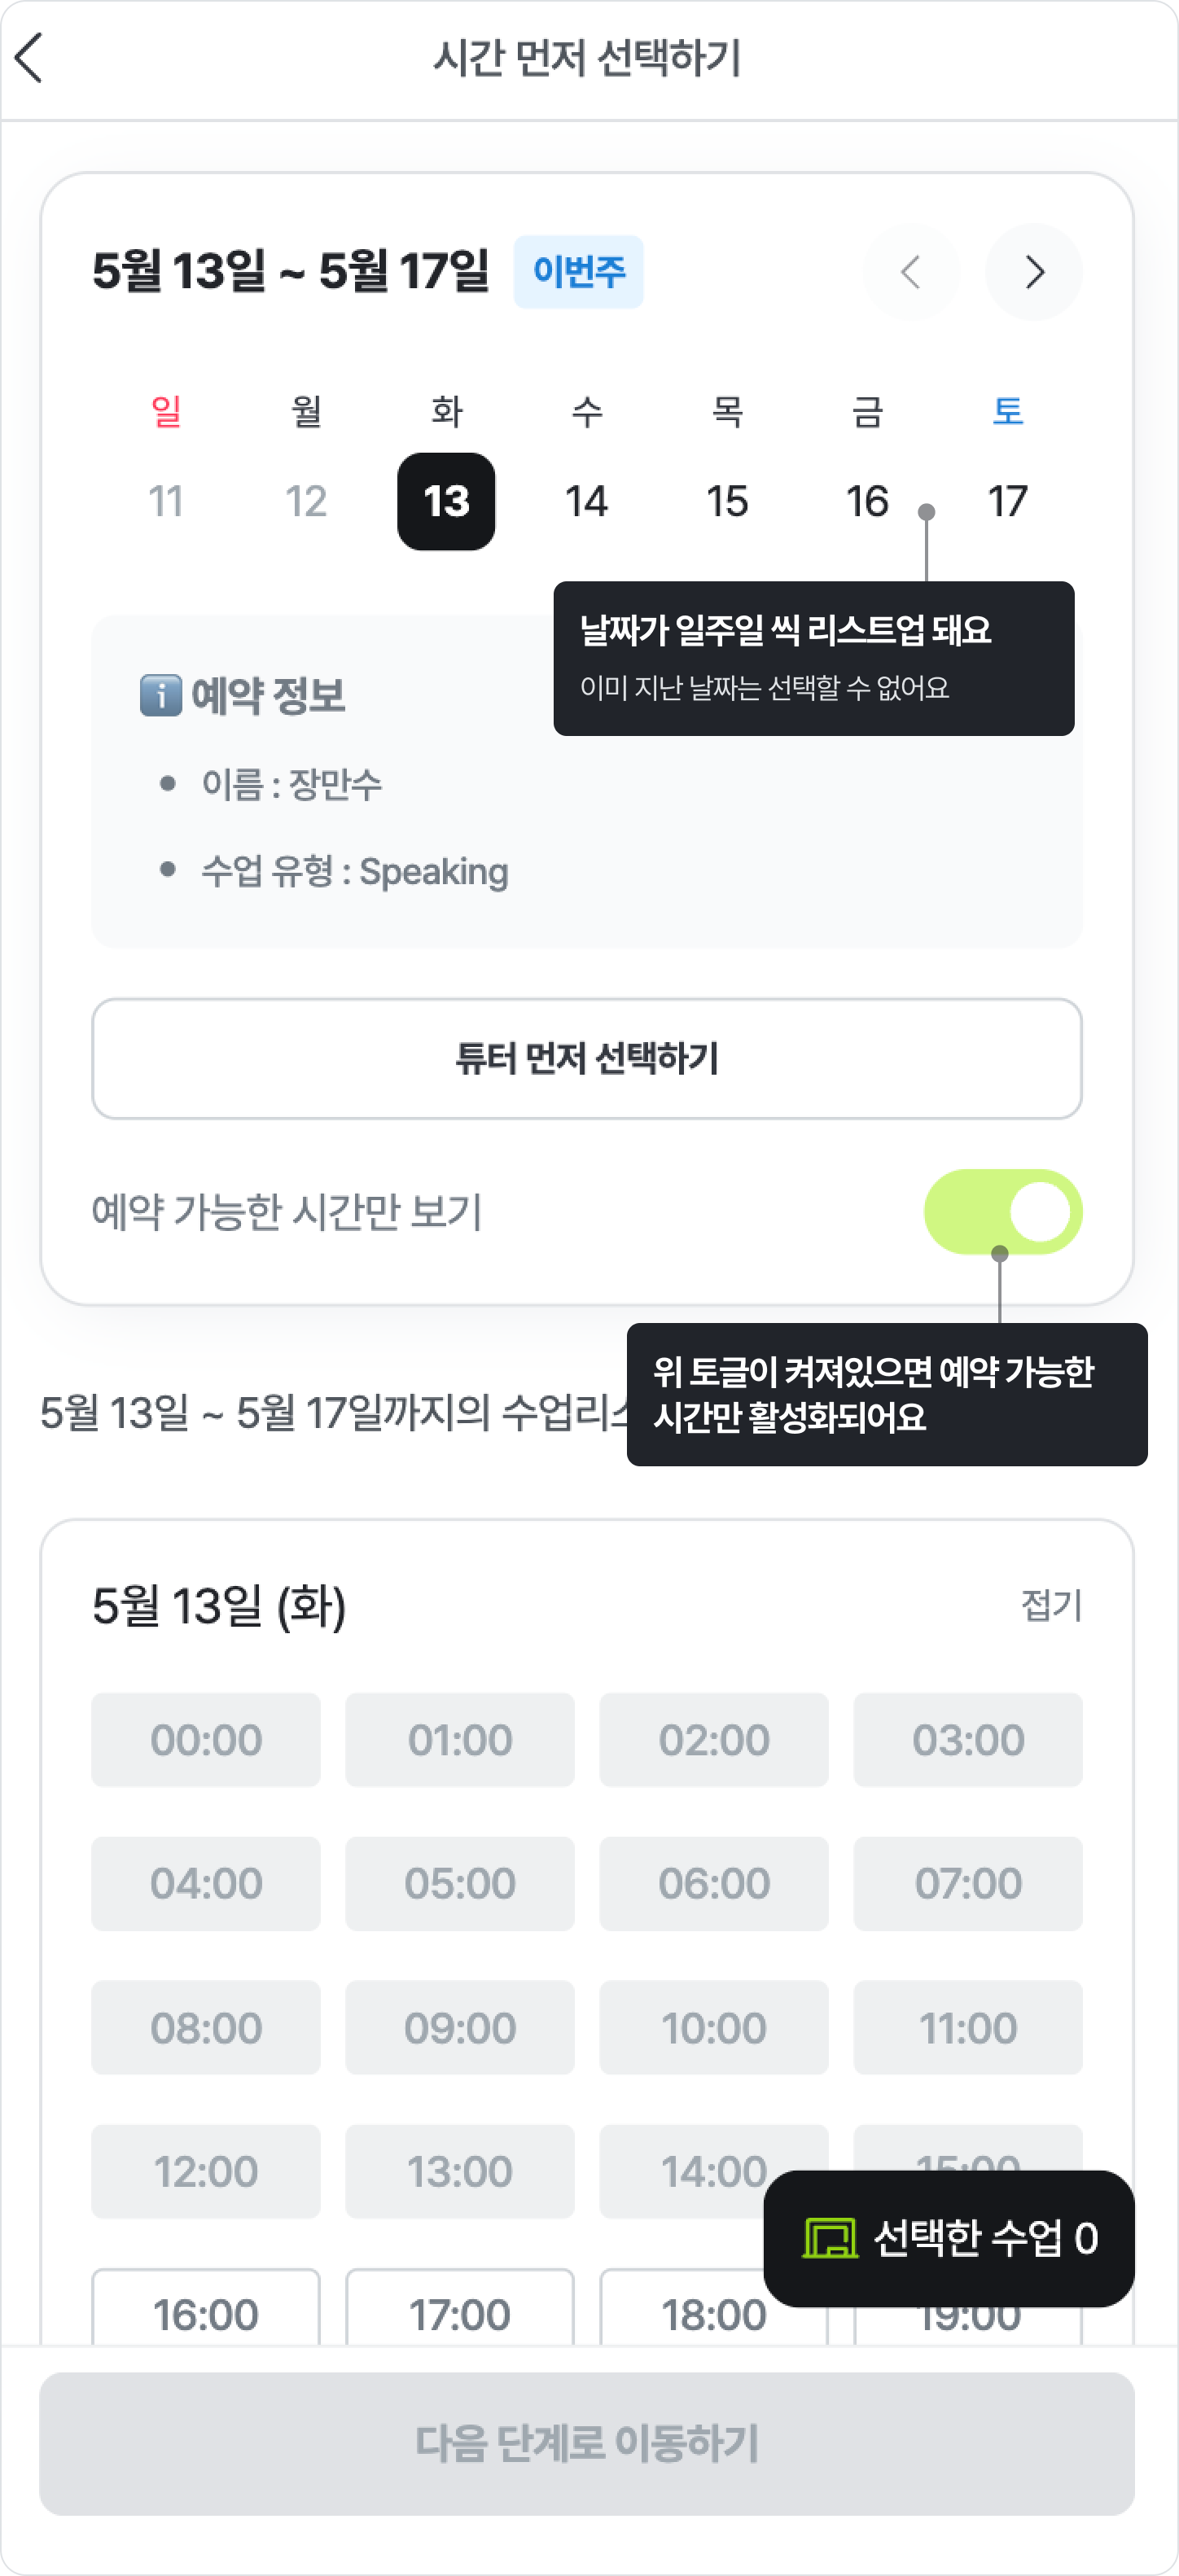The image size is (1179, 2576).
Task: Select date 14 (수) in calendar
Action: (x=586, y=501)
